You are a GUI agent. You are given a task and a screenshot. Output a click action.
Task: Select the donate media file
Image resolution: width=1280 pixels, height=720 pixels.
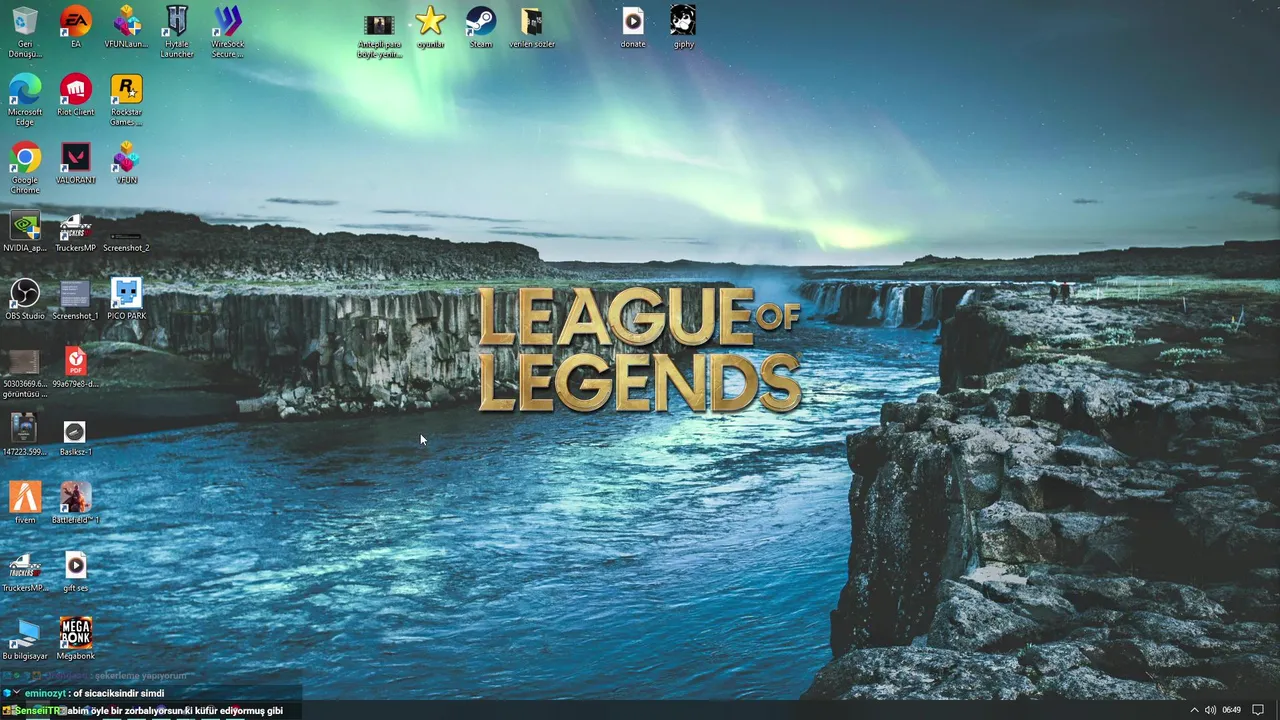coord(633,27)
